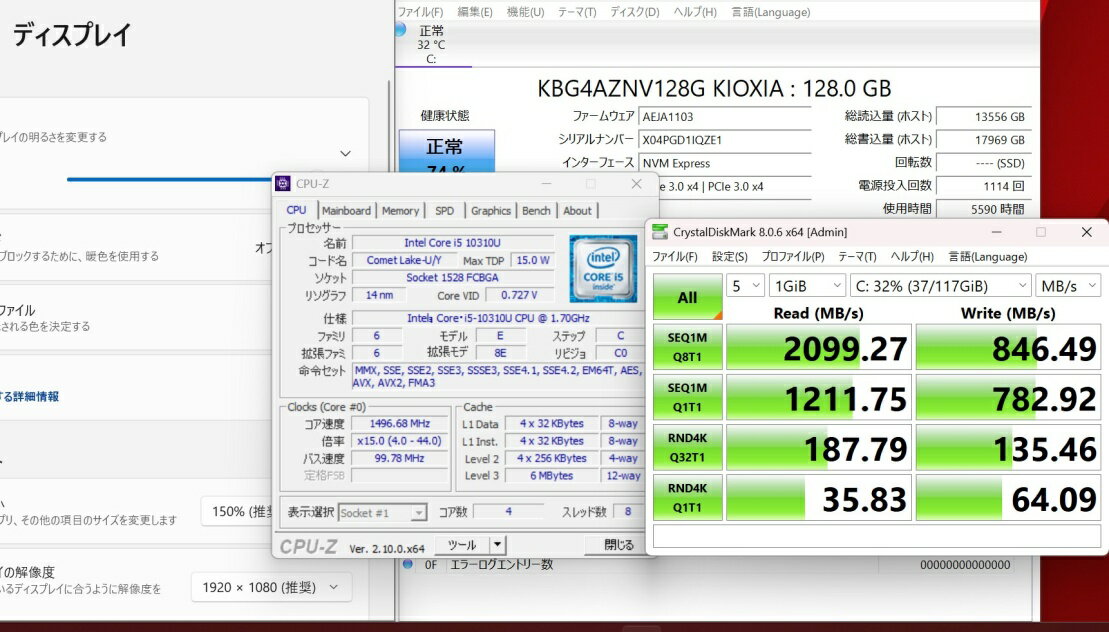Expand the brightness section chevron

[345, 154]
